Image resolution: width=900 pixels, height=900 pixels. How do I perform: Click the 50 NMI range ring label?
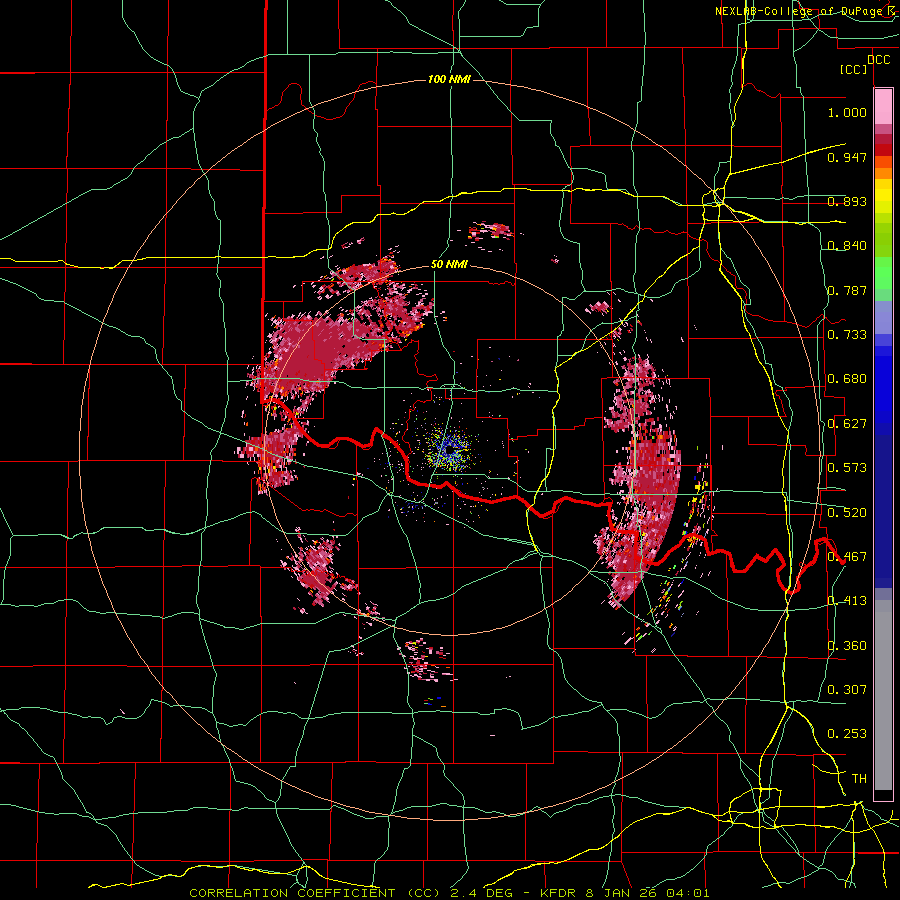(x=449, y=265)
